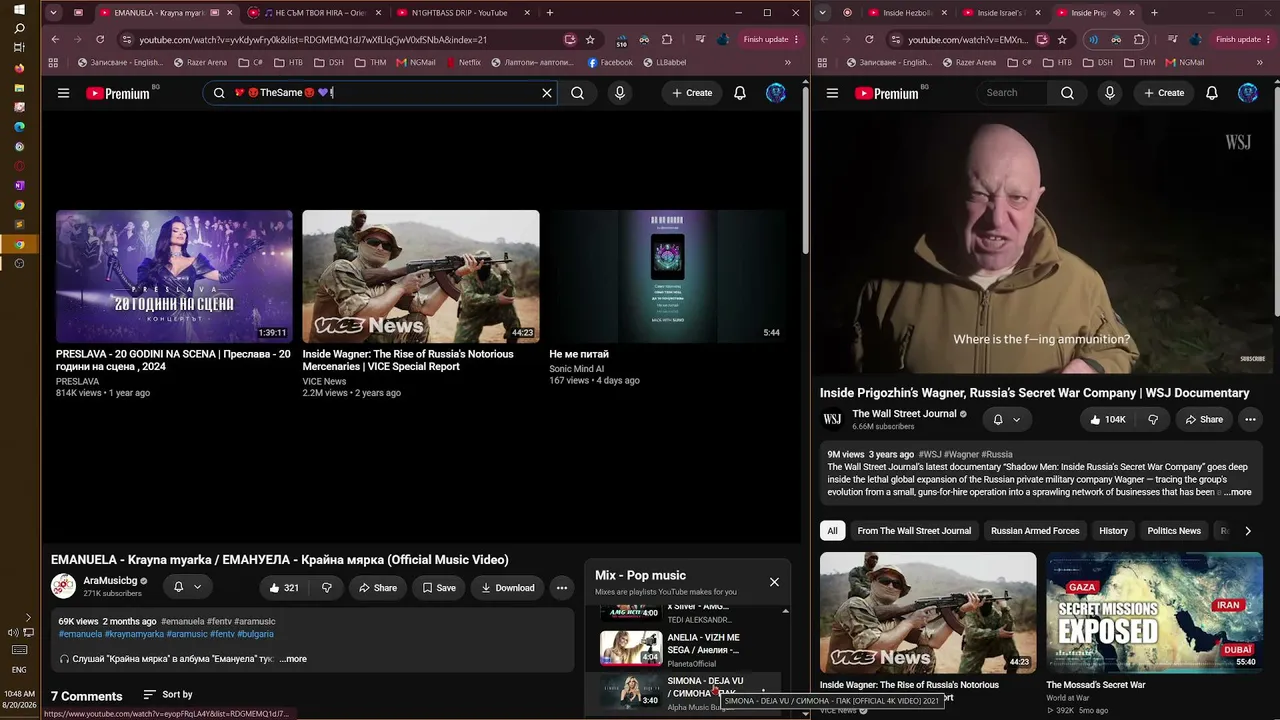Viewport: 1280px width, 720px height.
Task: Go back in the left browser window
Action: point(55,39)
